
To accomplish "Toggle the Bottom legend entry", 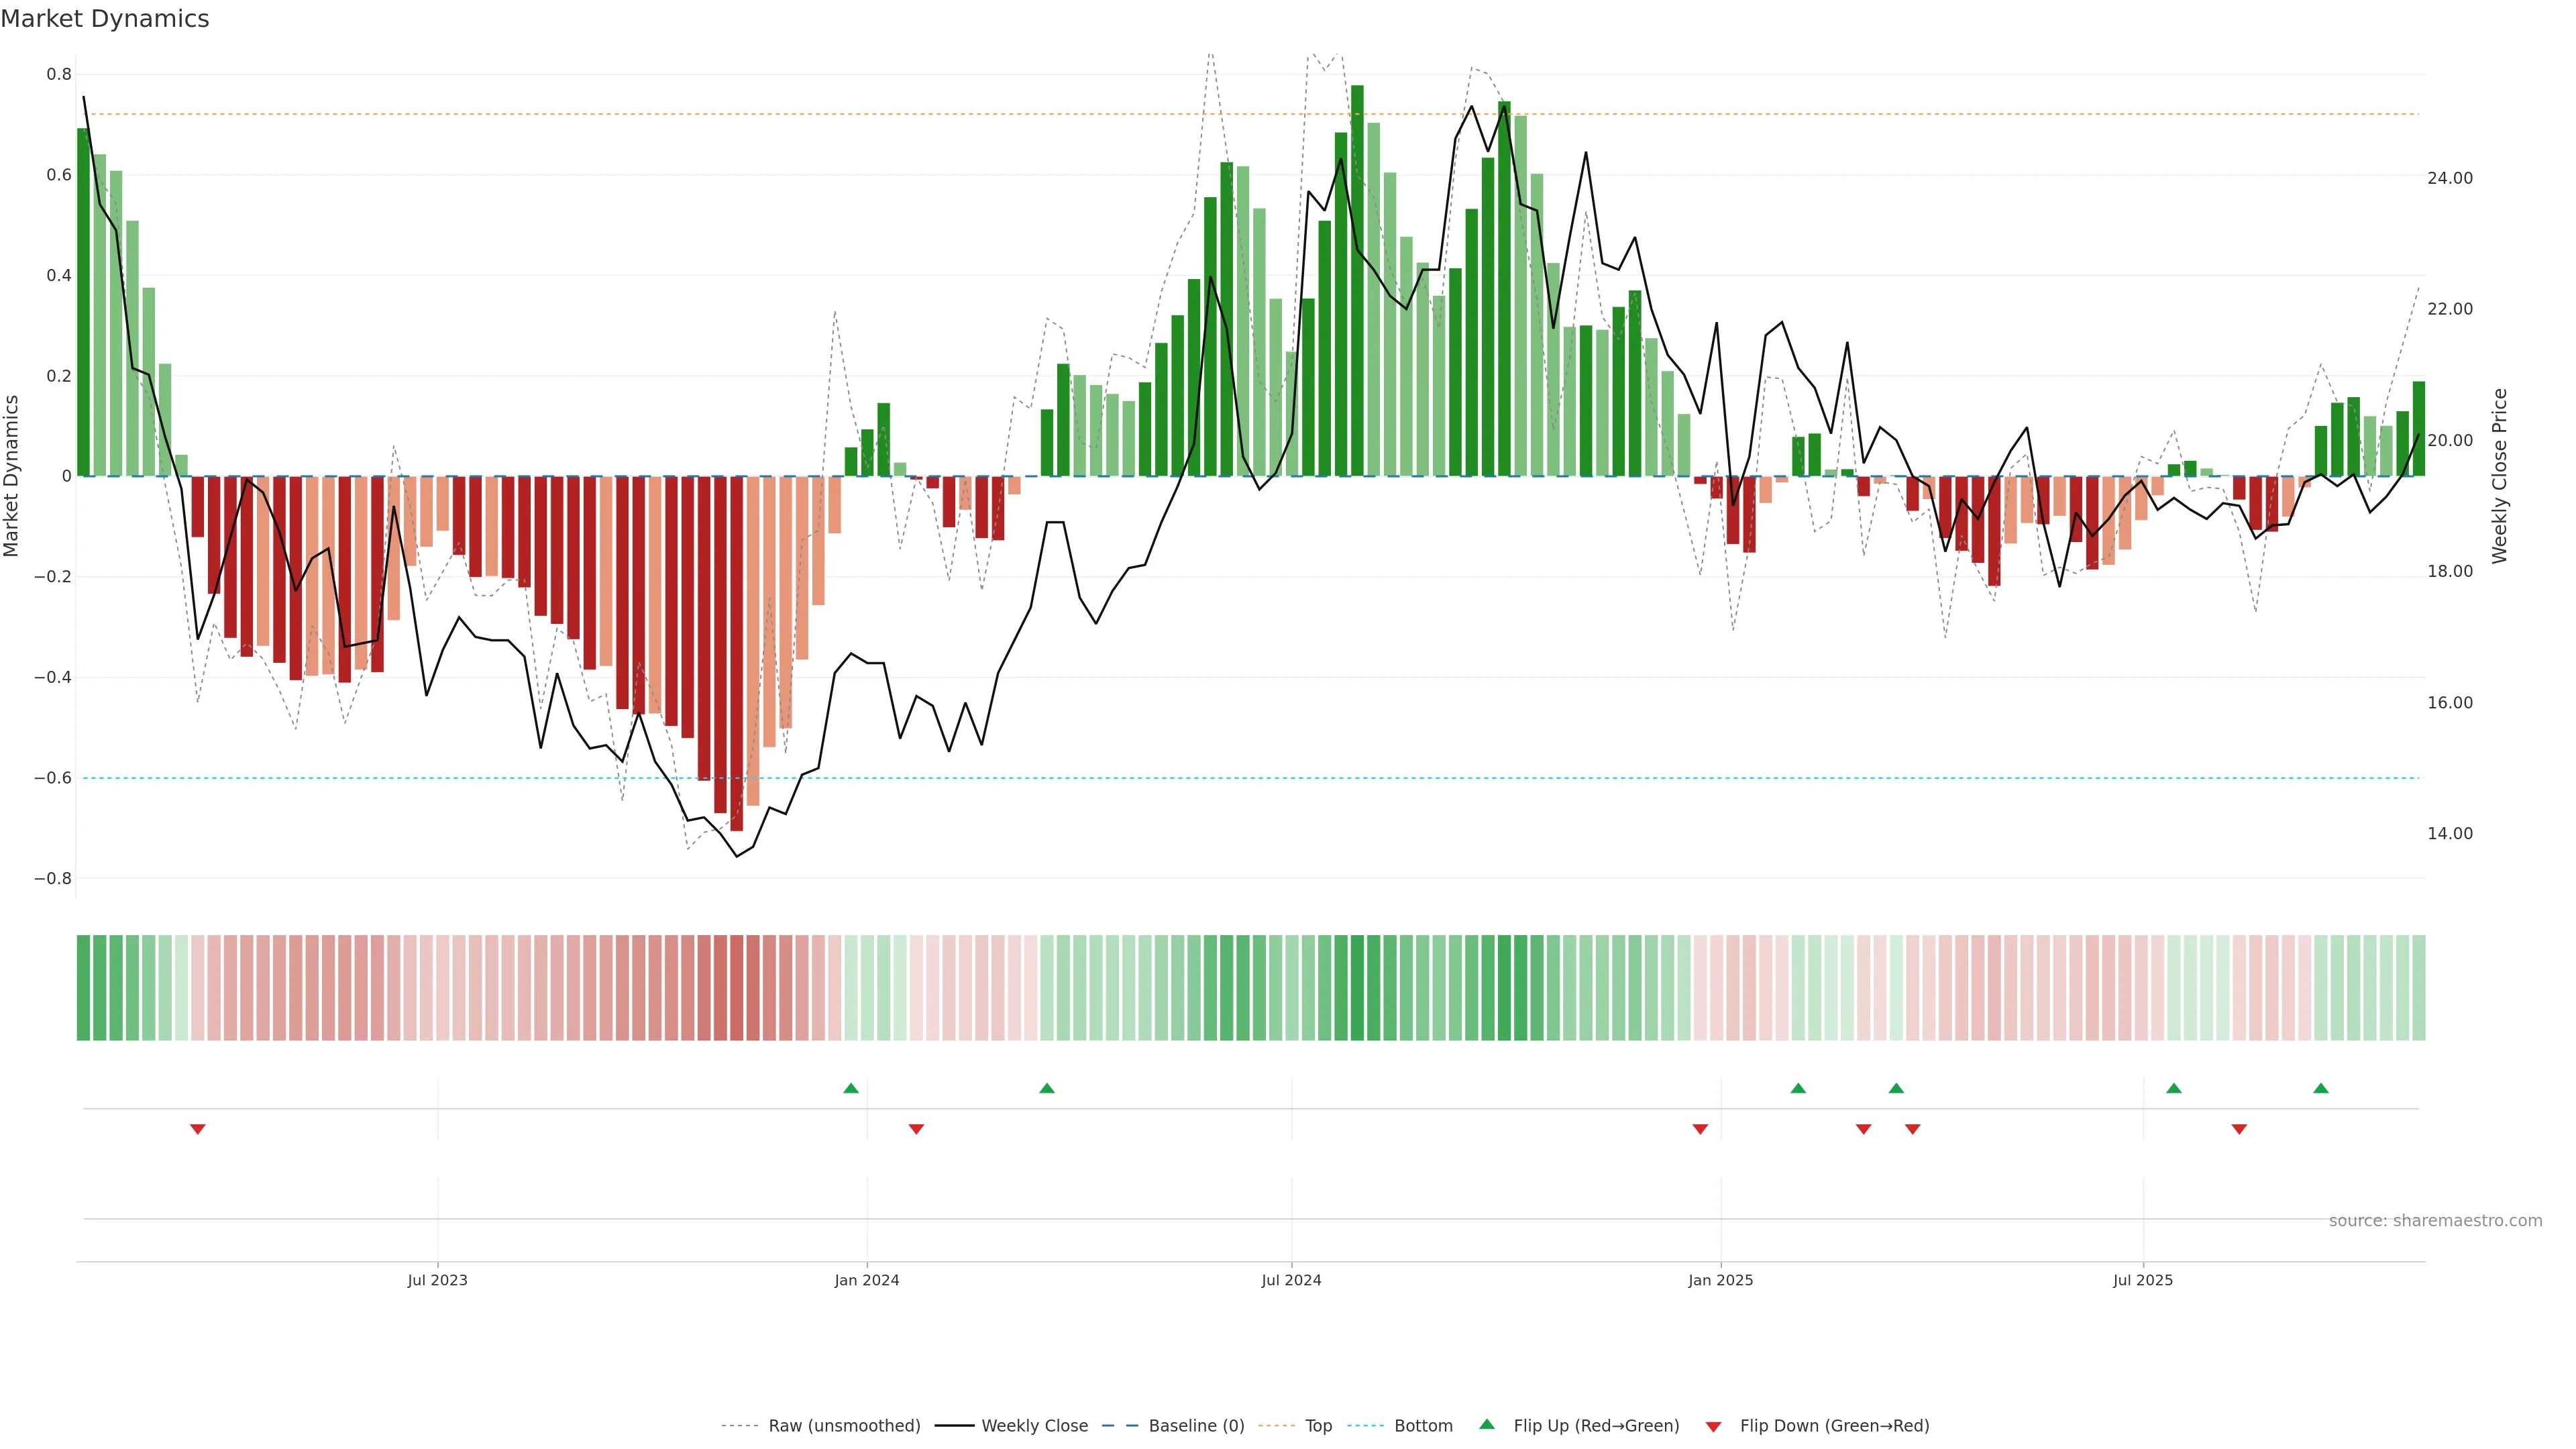I will pos(1423,1426).
